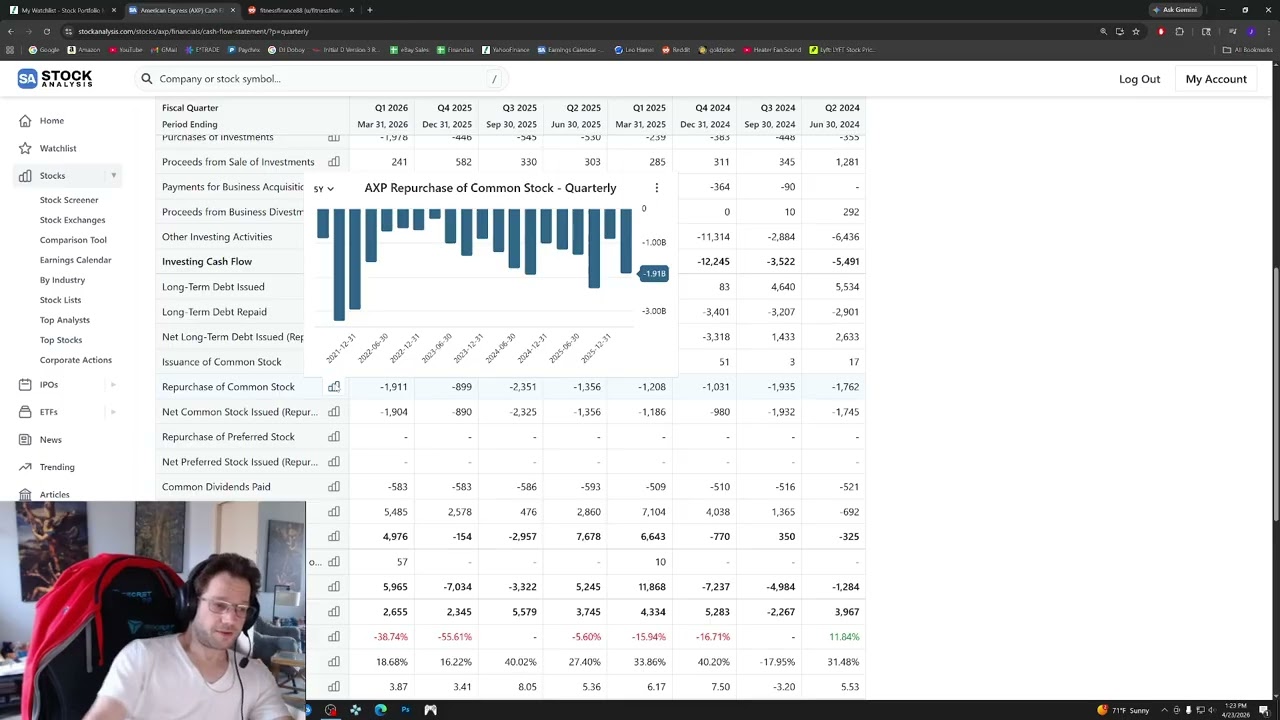The width and height of the screenshot is (1280, 720).
Task: Open Photoshop from the taskbar
Action: pyautogui.click(x=405, y=710)
